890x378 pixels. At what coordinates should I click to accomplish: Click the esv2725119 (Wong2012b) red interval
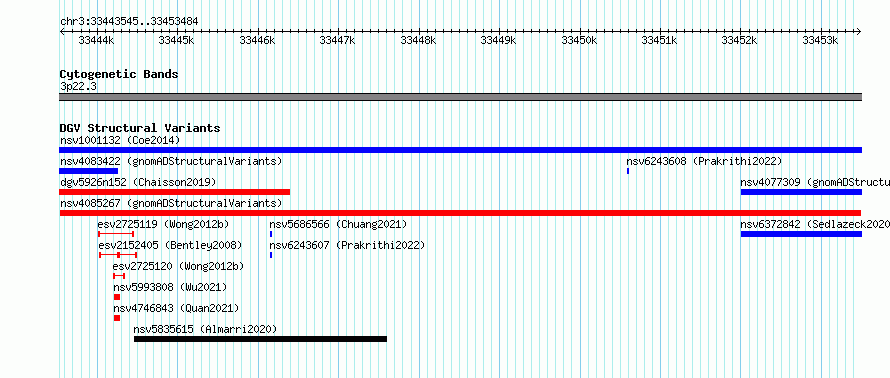click(x=116, y=234)
